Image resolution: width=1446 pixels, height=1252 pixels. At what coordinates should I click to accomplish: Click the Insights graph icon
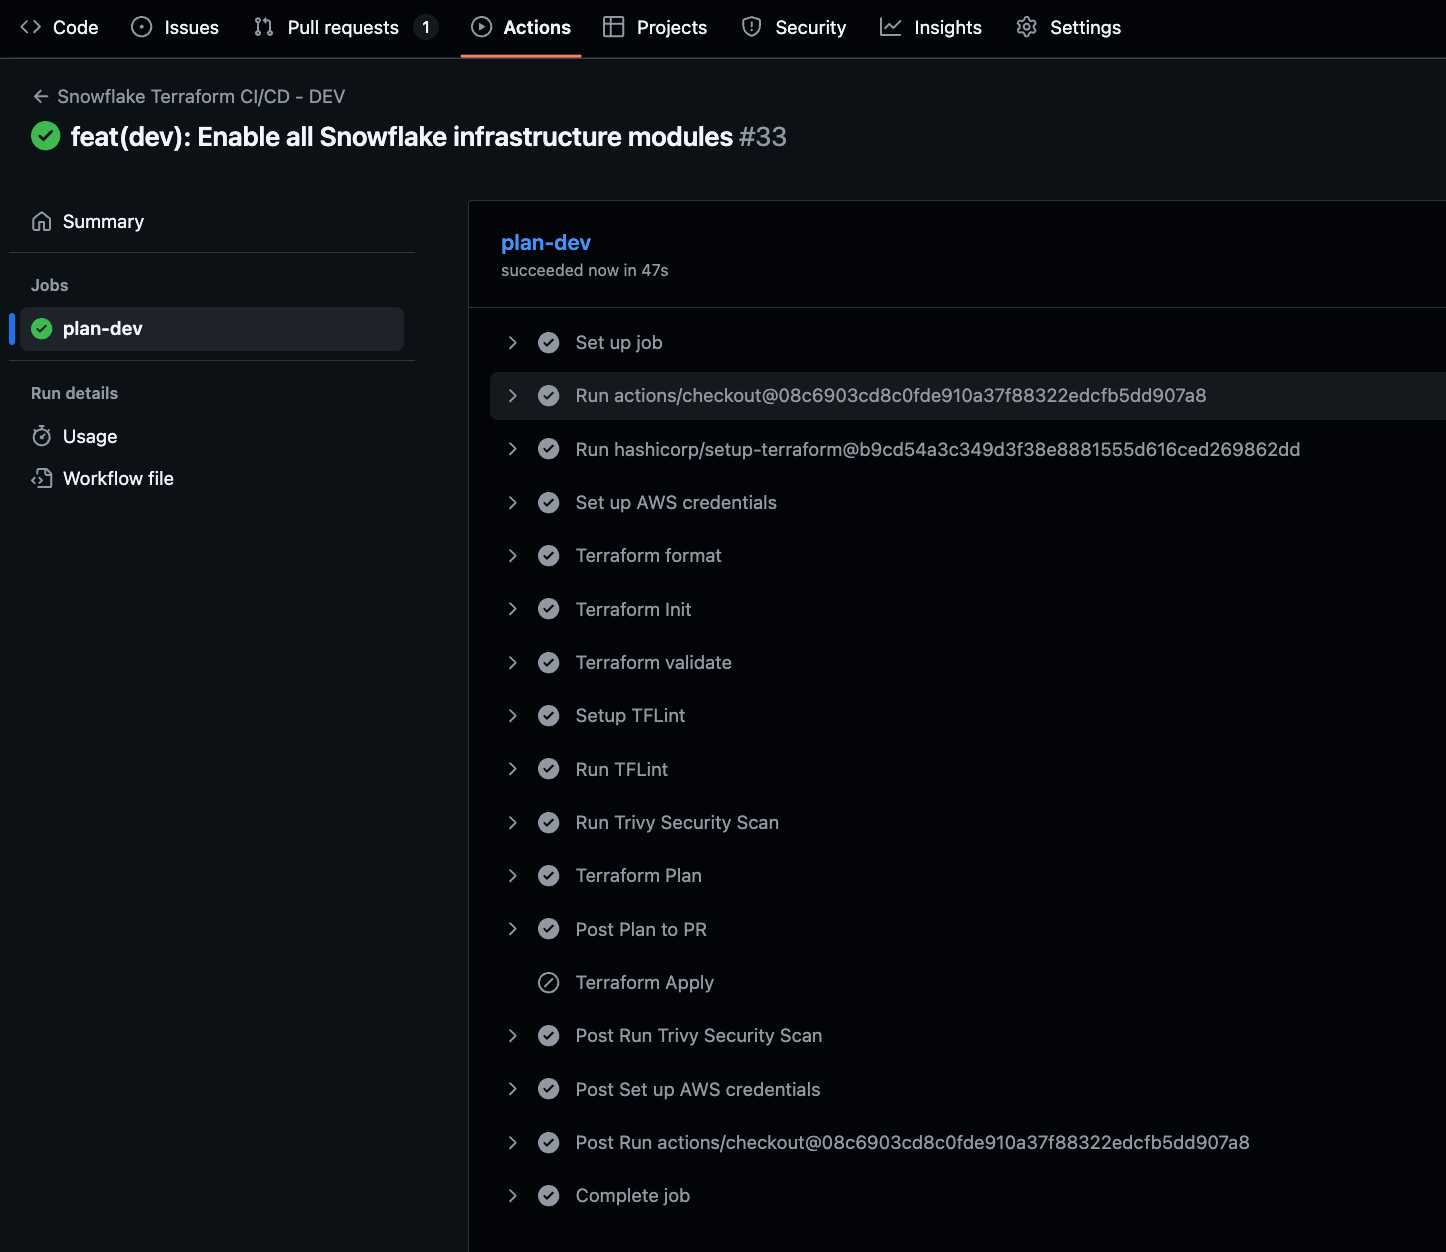(x=890, y=27)
